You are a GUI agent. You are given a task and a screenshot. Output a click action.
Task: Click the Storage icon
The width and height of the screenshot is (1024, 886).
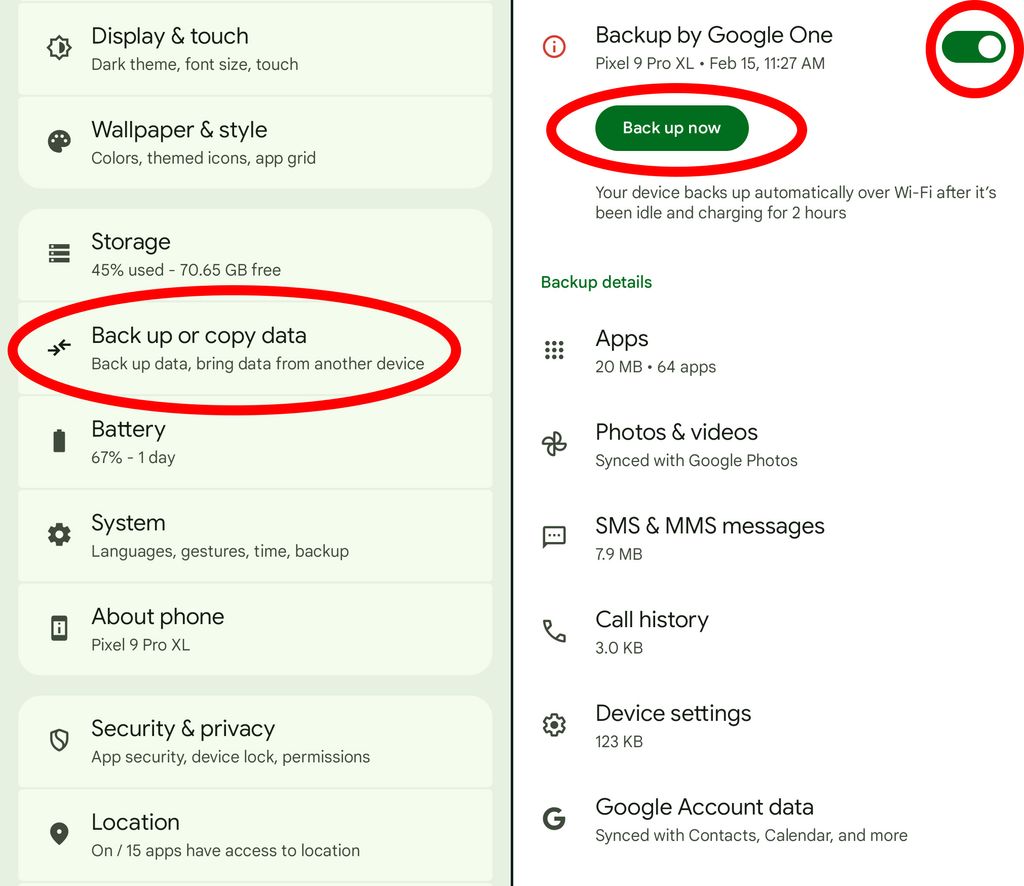(59, 253)
